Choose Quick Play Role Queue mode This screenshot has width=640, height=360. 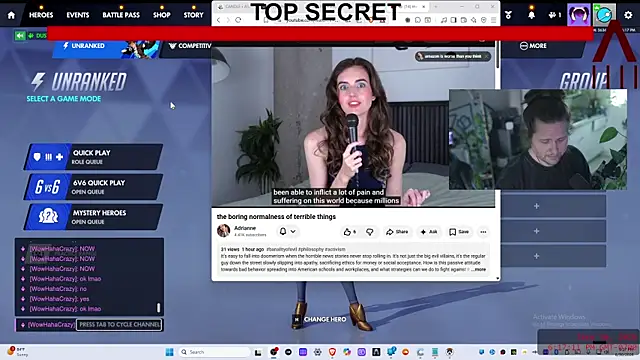(x=93, y=157)
